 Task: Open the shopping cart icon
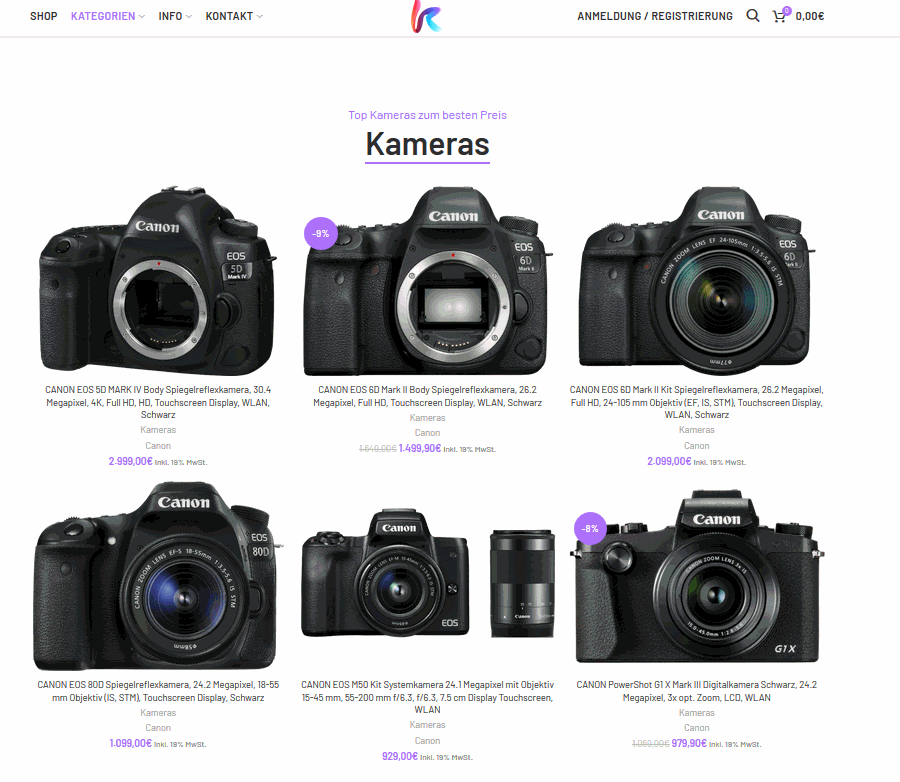pyautogui.click(x=779, y=16)
